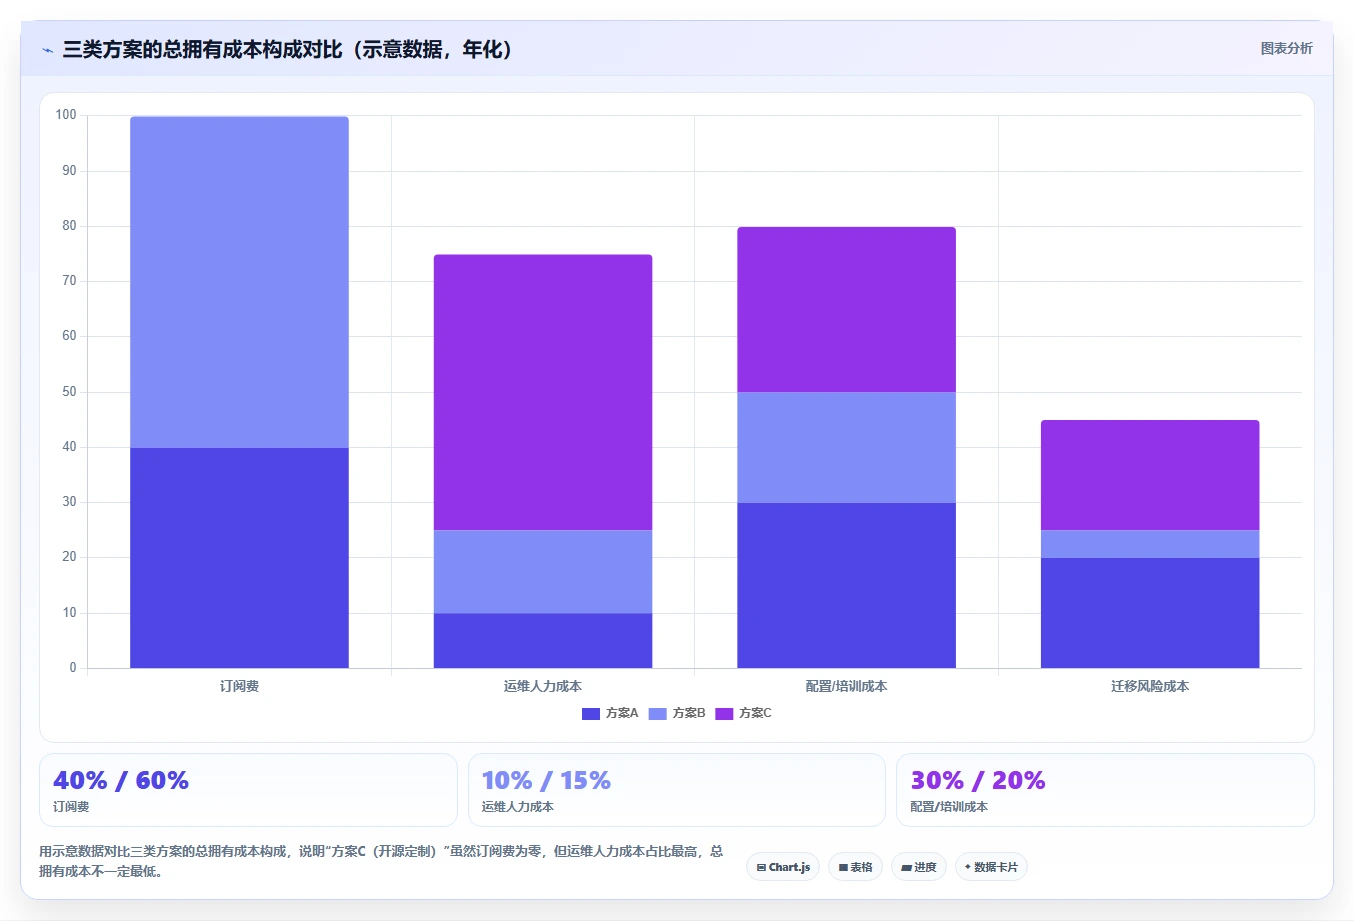Click the 方案C segment of 迁移风险成本 bar

click(x=1150, y=475)
